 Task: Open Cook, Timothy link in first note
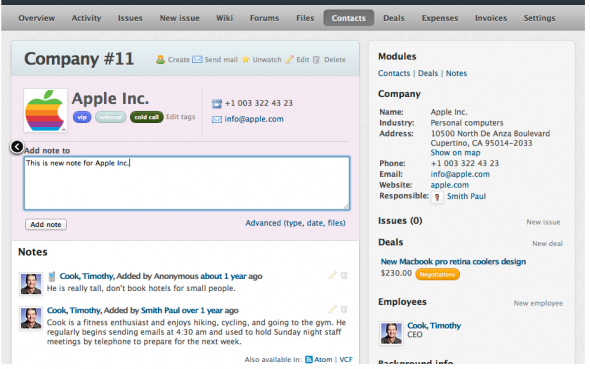87,276
